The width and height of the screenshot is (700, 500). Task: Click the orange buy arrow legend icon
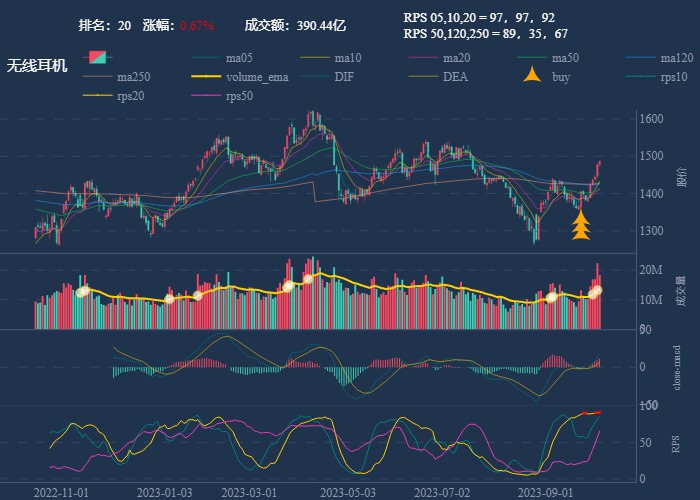[x=534, y=76]
